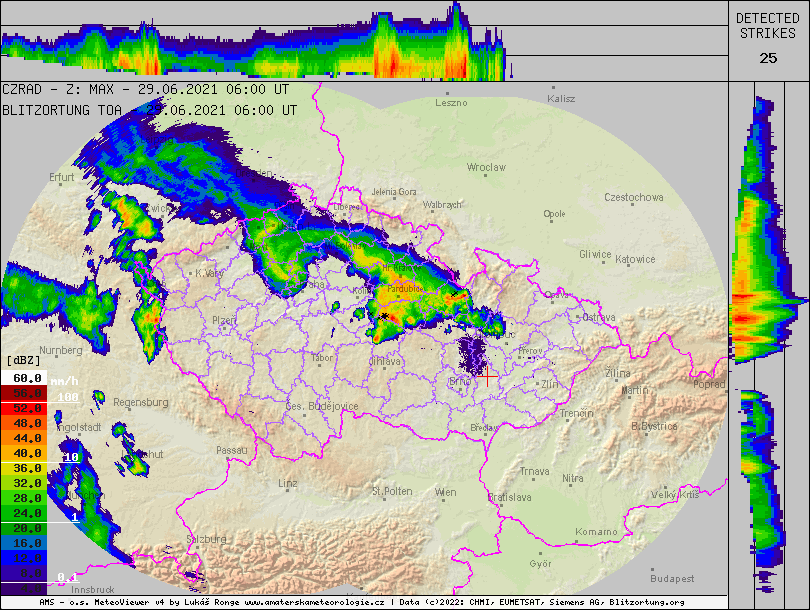Click the Jihlava city label
Image resolution: width=810 pixels, height=610 pixels.
[x=385, y=362]
